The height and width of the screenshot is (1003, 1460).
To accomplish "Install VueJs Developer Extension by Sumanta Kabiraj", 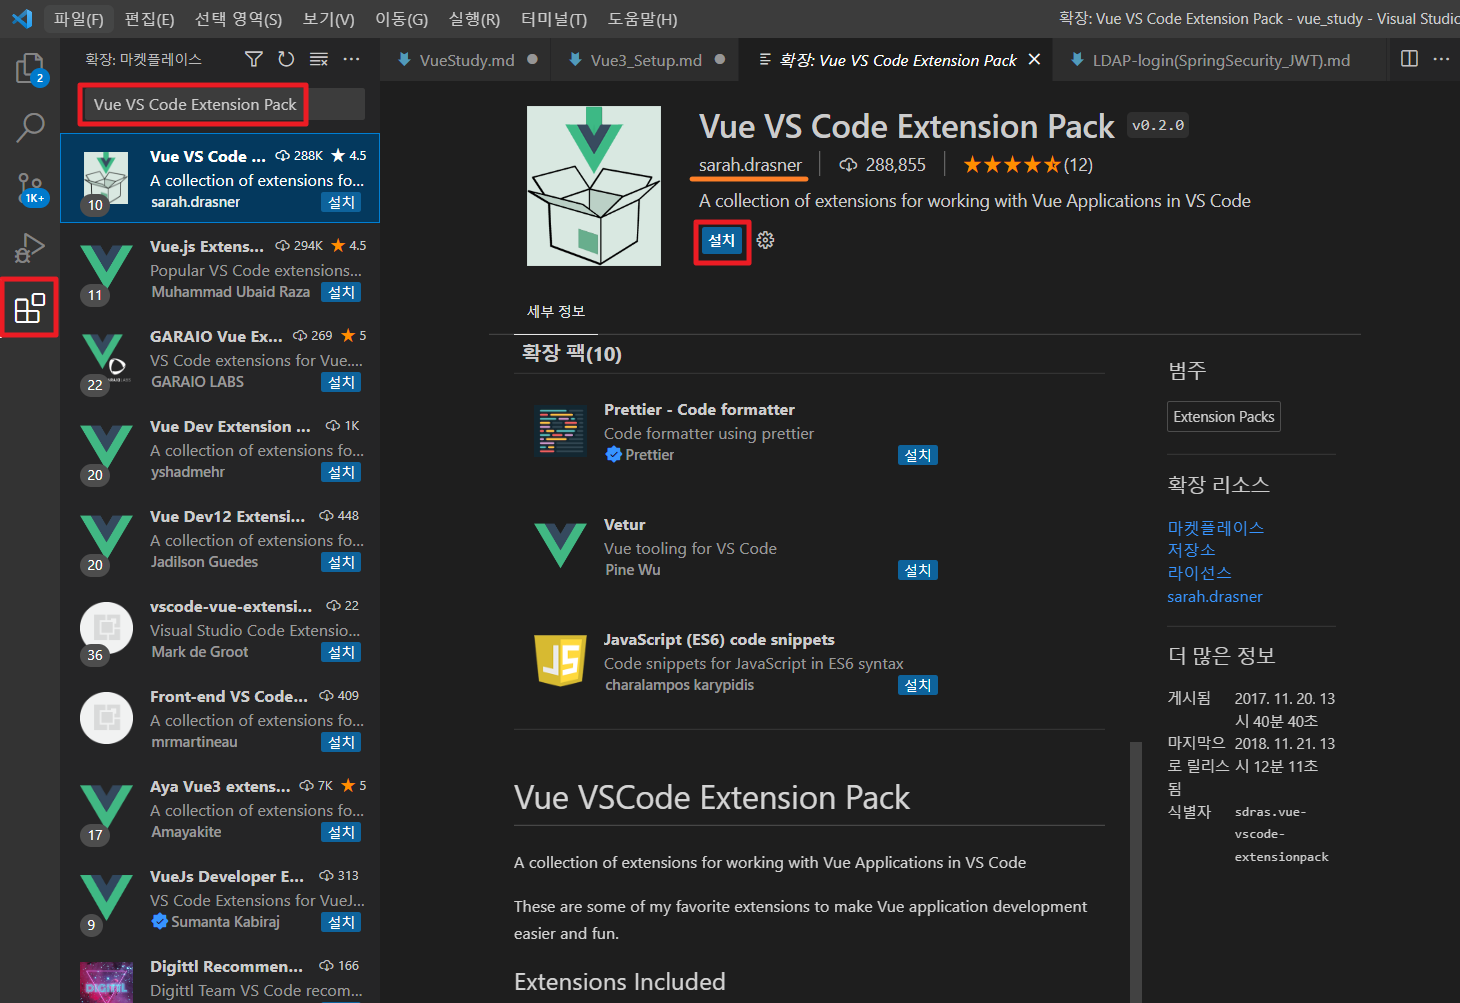I will (341, 922).
